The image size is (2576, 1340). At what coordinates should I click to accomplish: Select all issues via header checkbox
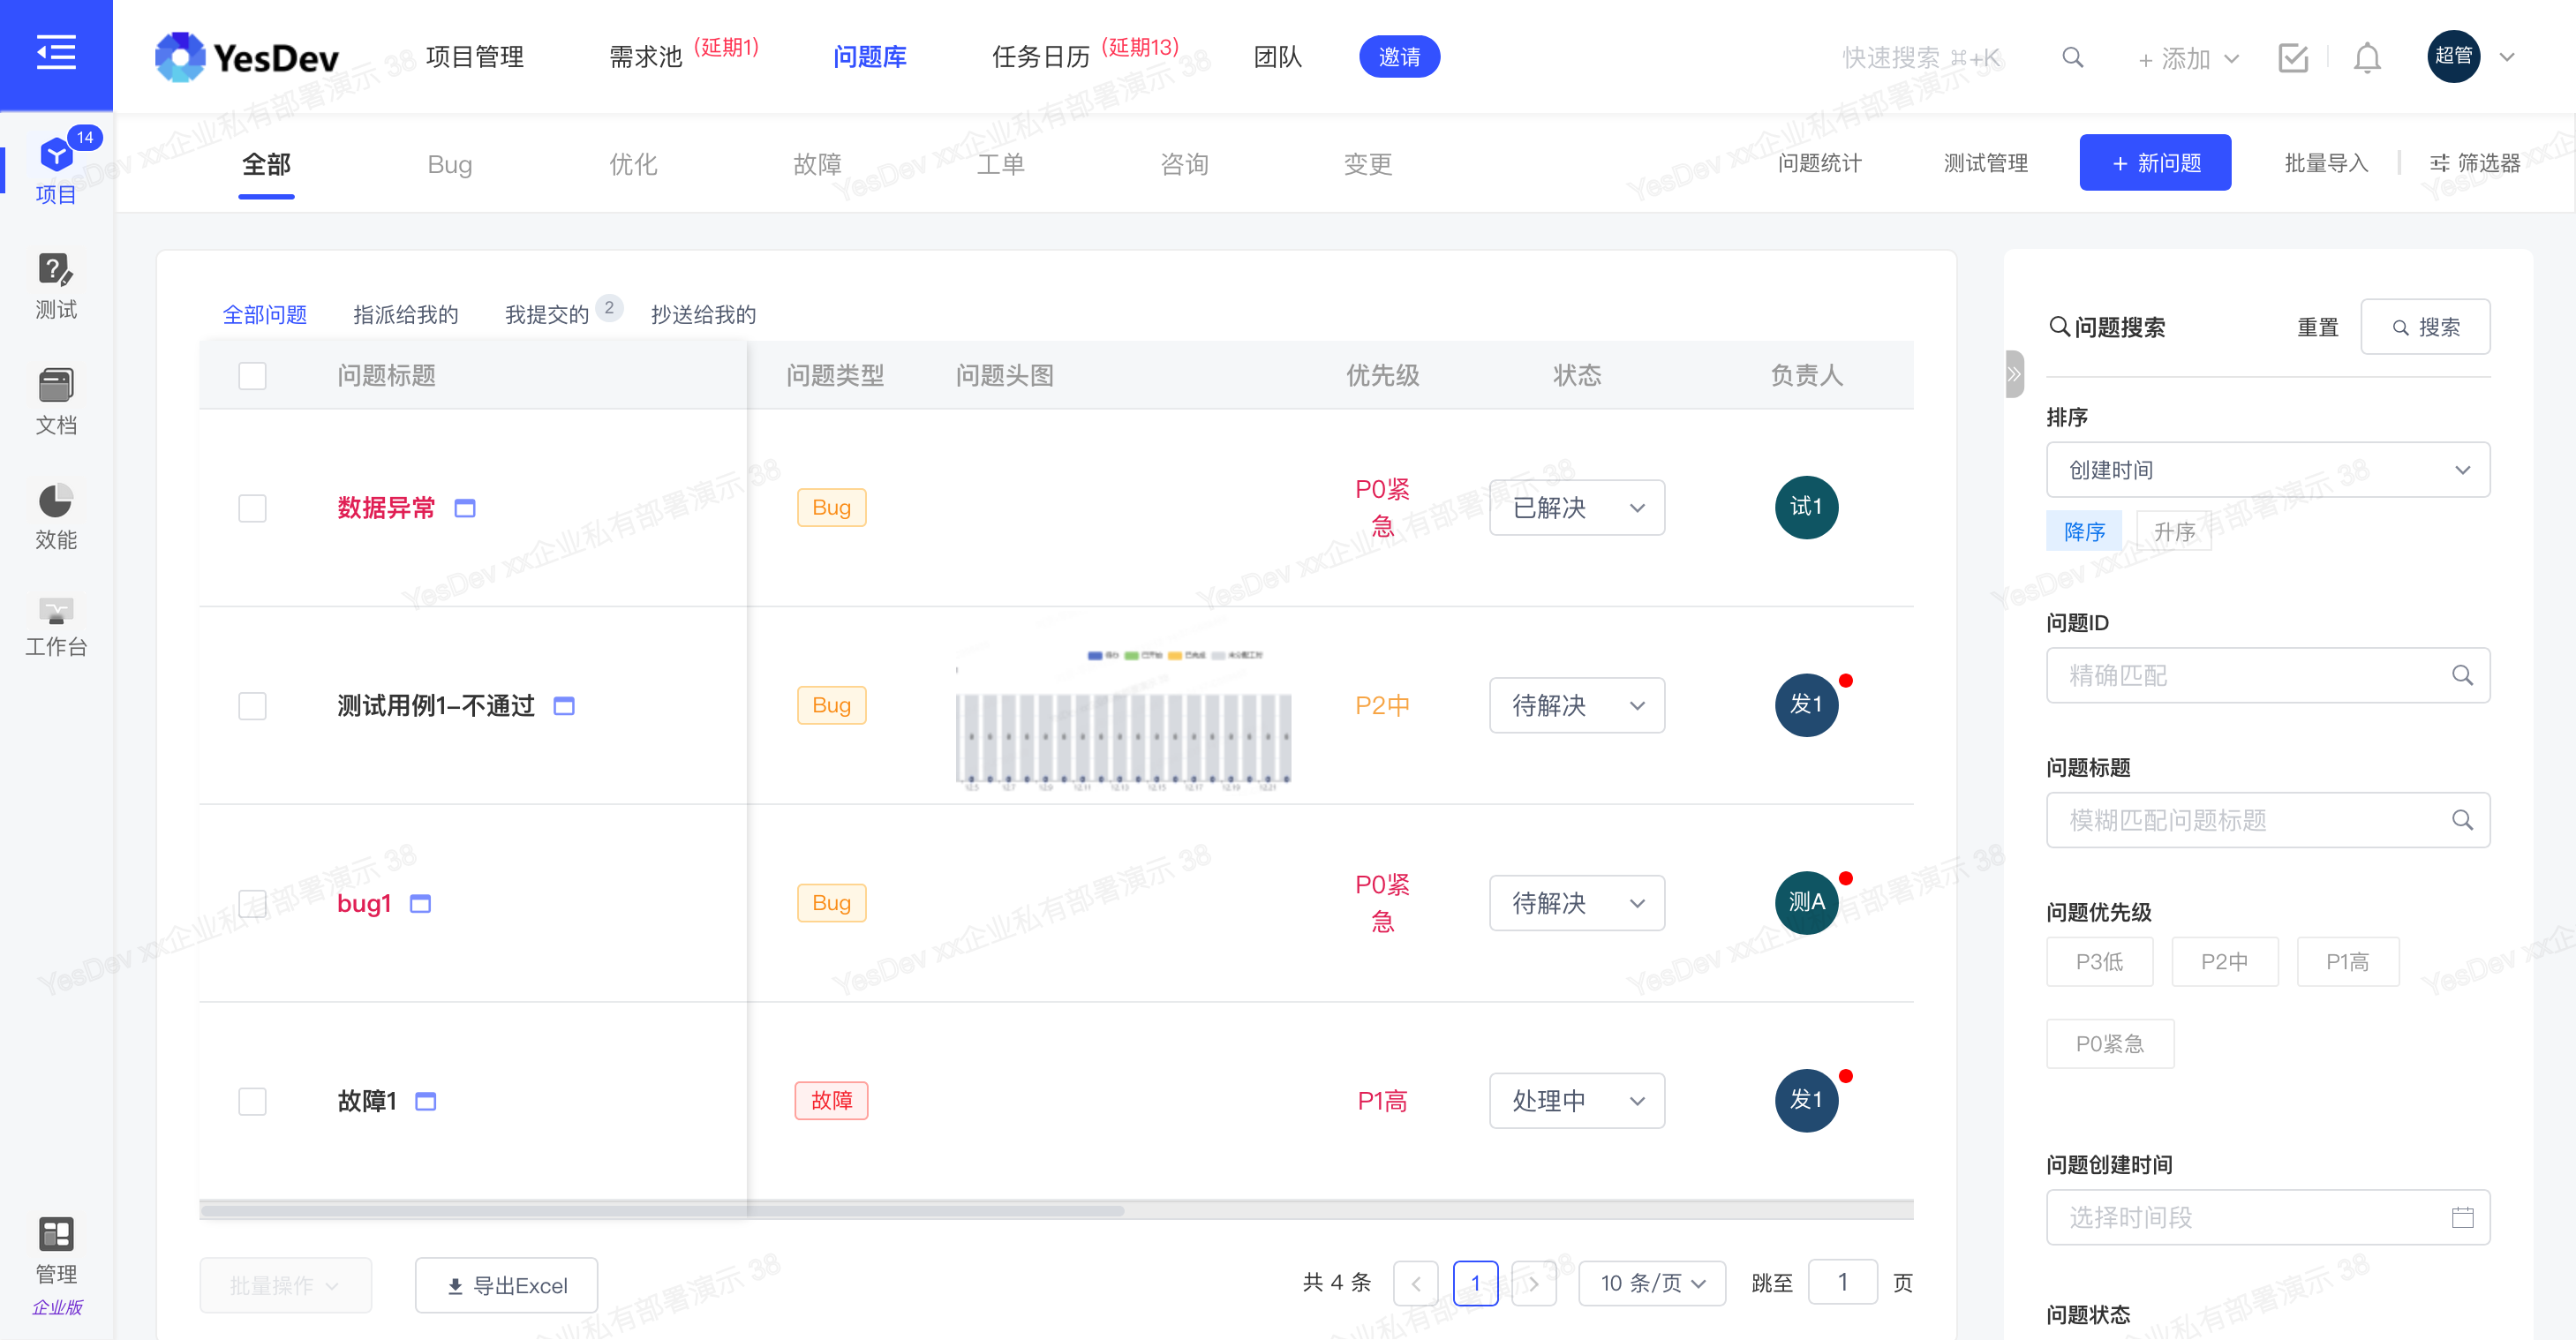[x=252, y=376]
